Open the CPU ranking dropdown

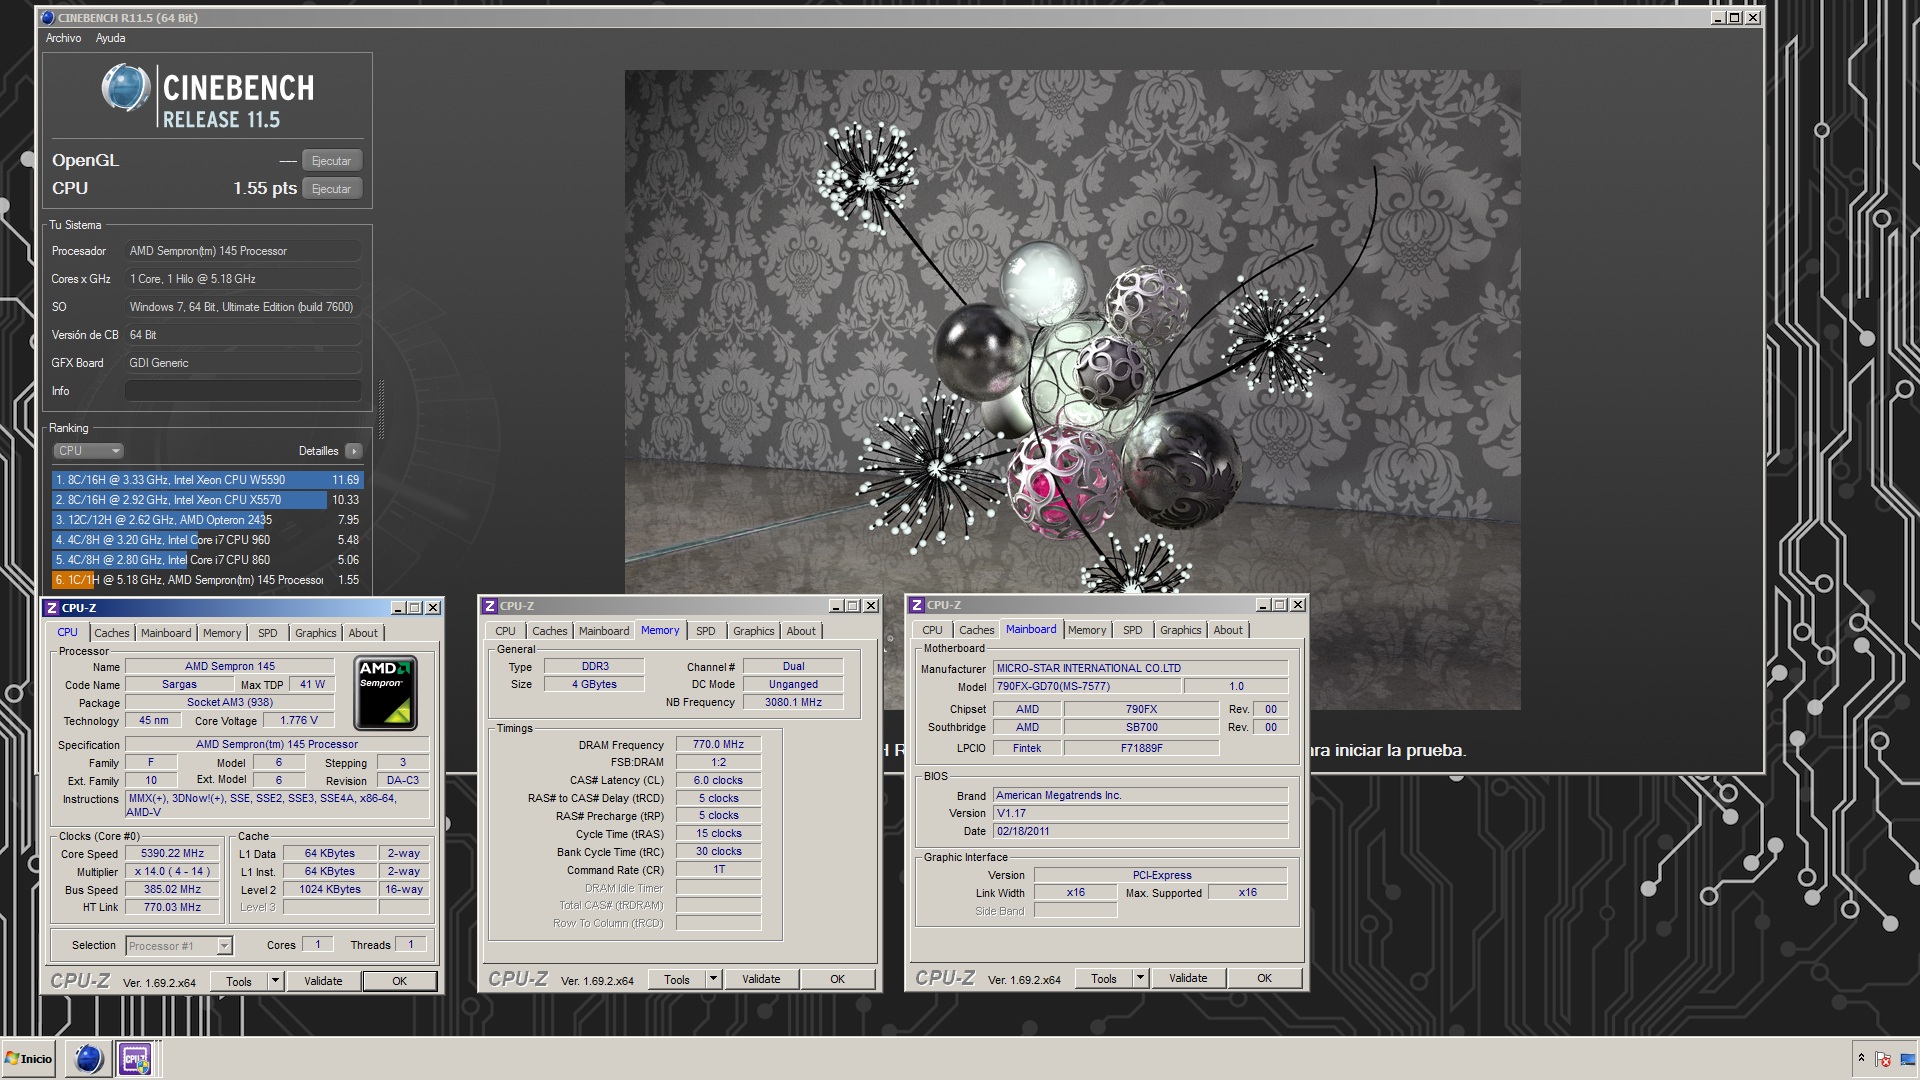coord(88,451)
